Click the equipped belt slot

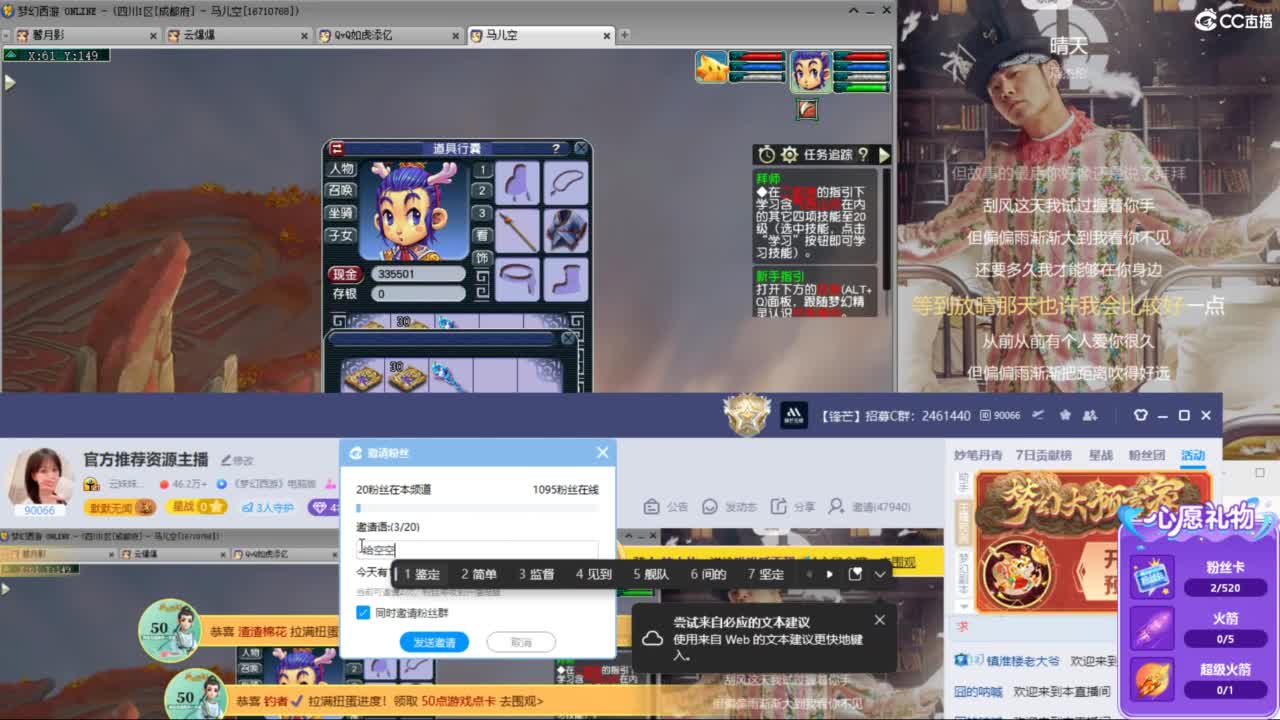(x=517, y=278)
